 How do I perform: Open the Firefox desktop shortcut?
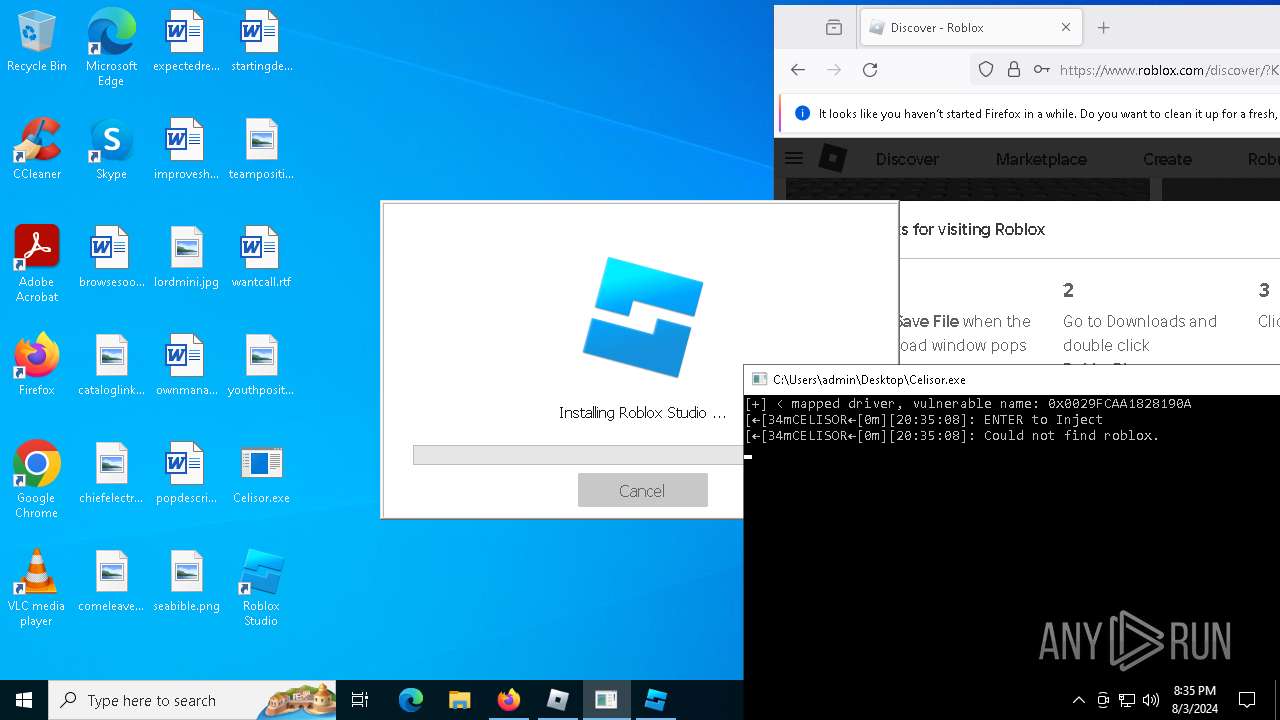point(37,365)
